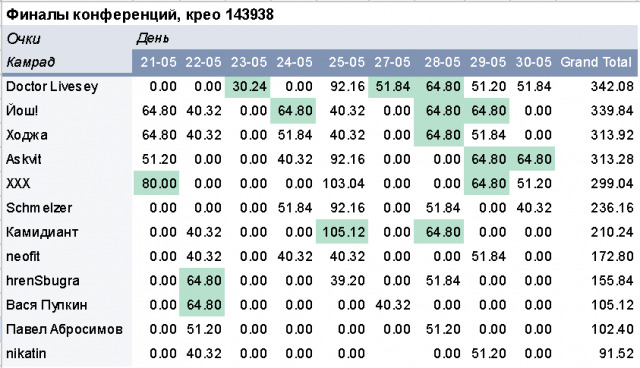Click the 103.04 value in XXX row

[343, 184]
